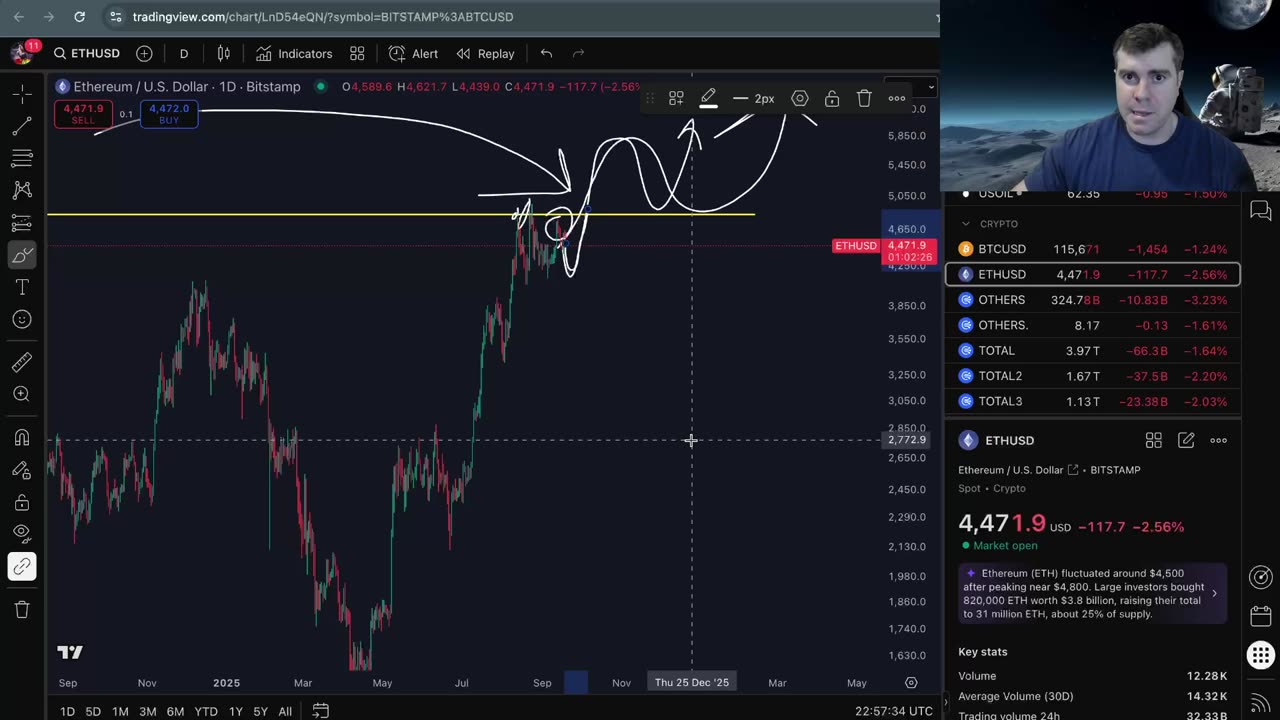Toggle stay in drawing mode

coord(22,470)
